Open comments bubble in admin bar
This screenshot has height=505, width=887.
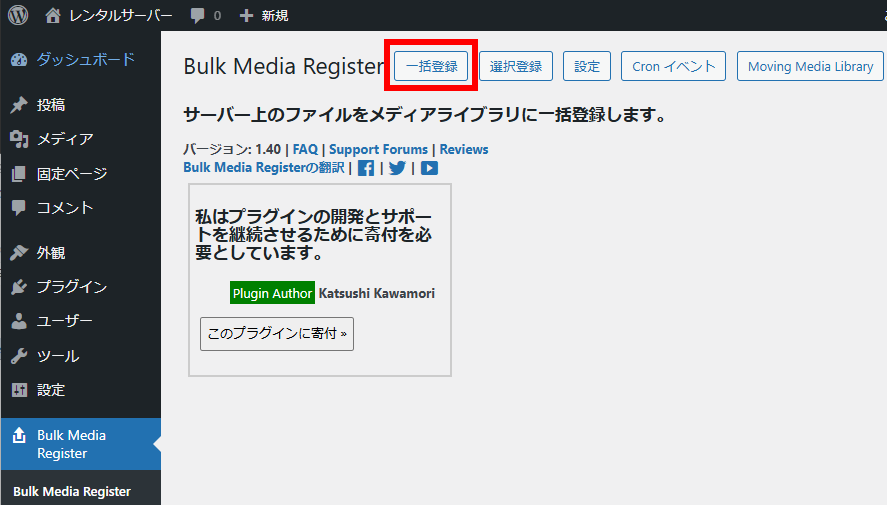[197, 15]
